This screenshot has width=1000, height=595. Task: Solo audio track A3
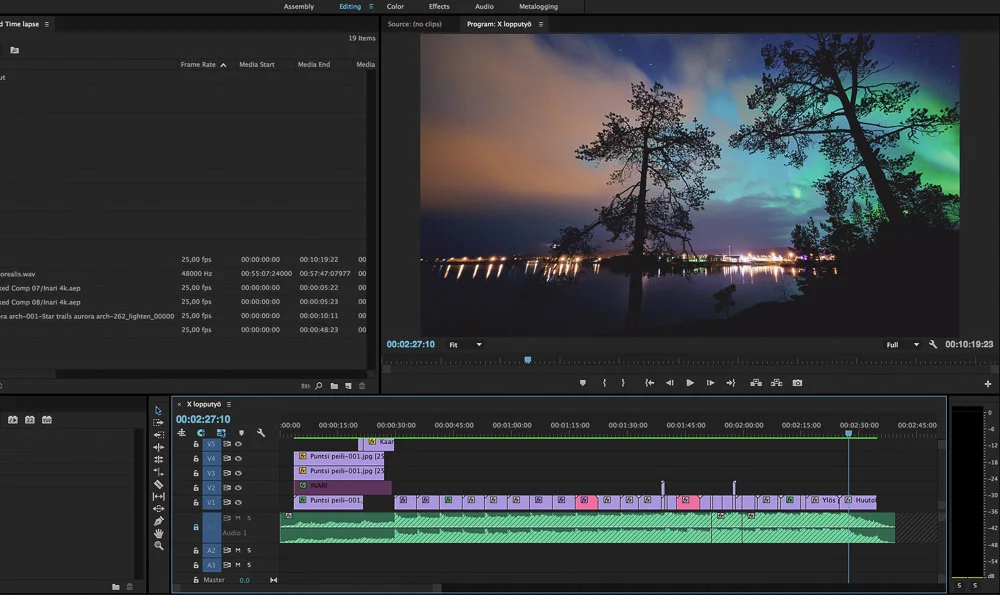click(x=249, y=564)
